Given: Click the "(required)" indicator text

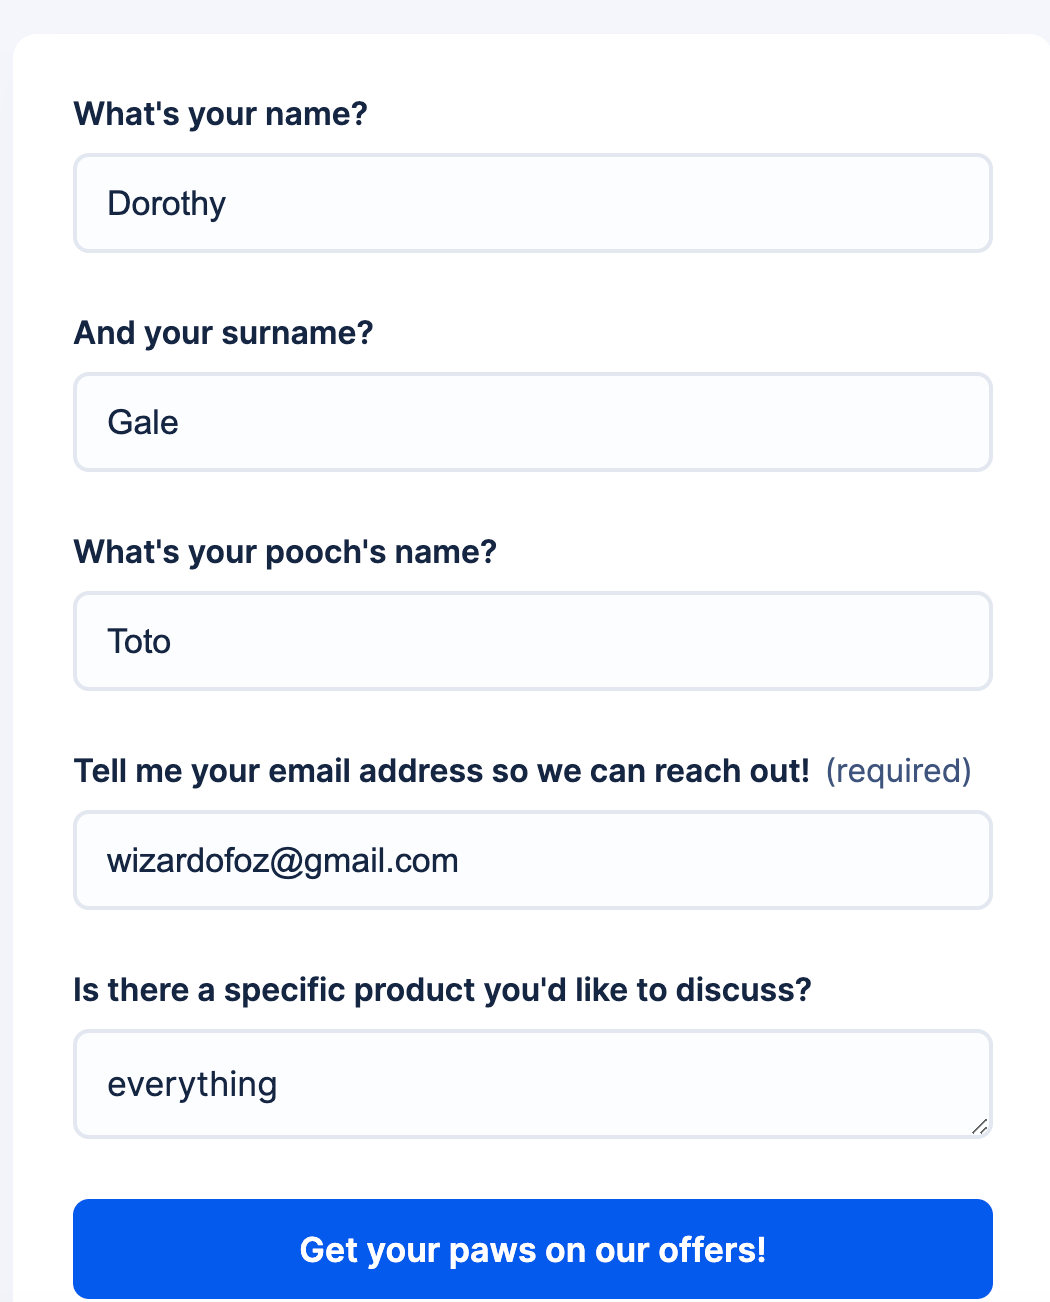Looking at the screenshot, I should point(898,771).
